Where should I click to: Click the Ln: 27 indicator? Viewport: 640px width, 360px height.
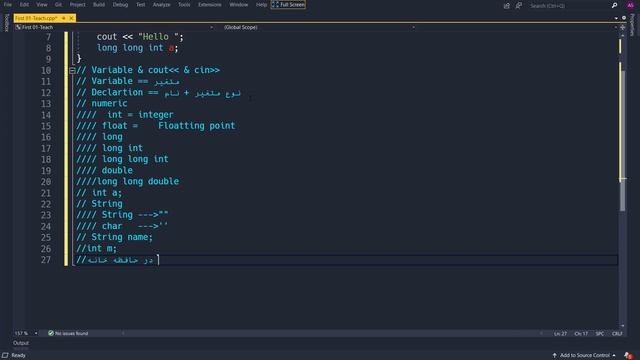pyautogui.click(x=560, y=334)
